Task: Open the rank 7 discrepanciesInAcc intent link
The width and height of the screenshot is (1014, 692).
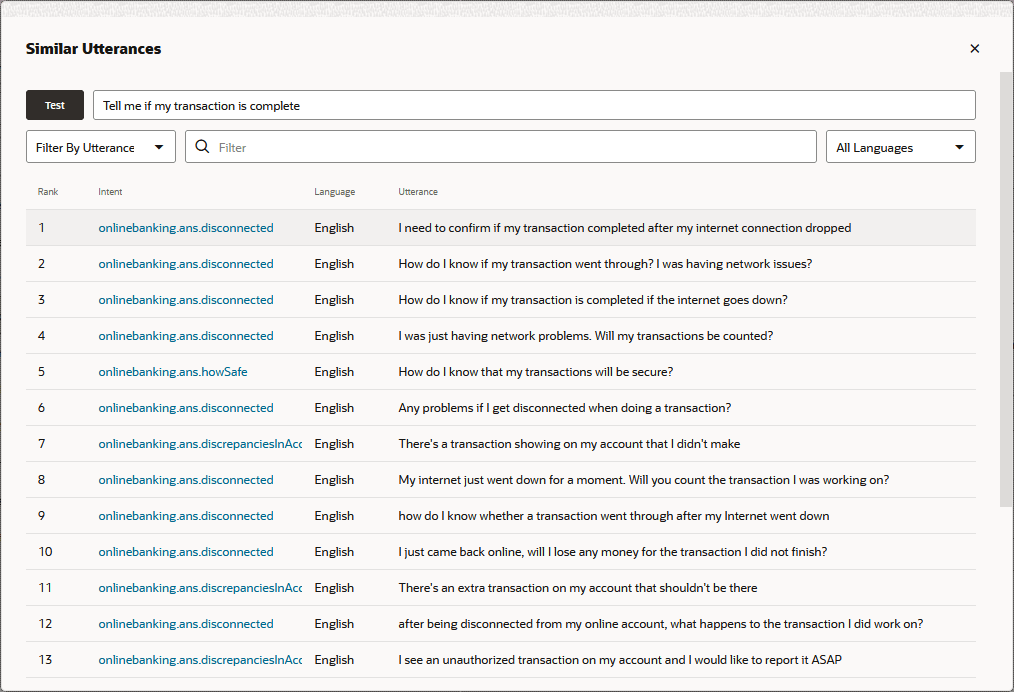Action: [x=199, y=444]
